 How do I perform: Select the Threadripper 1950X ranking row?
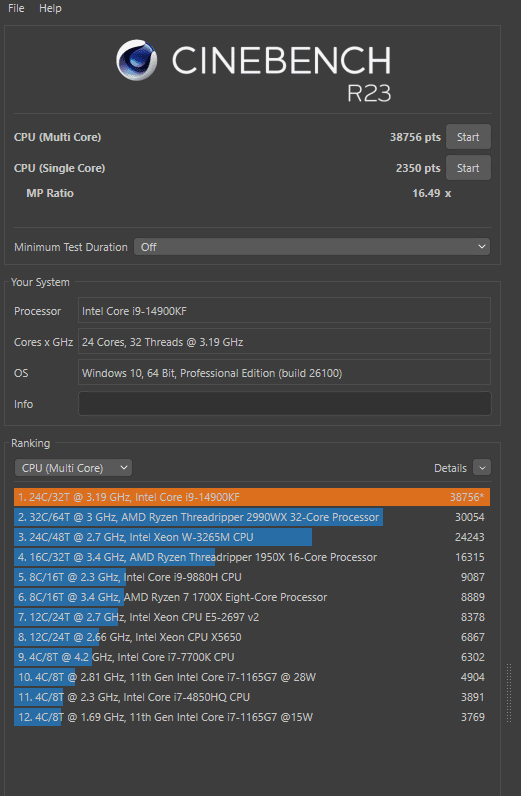pyautogui.click(x=252, y=557)
